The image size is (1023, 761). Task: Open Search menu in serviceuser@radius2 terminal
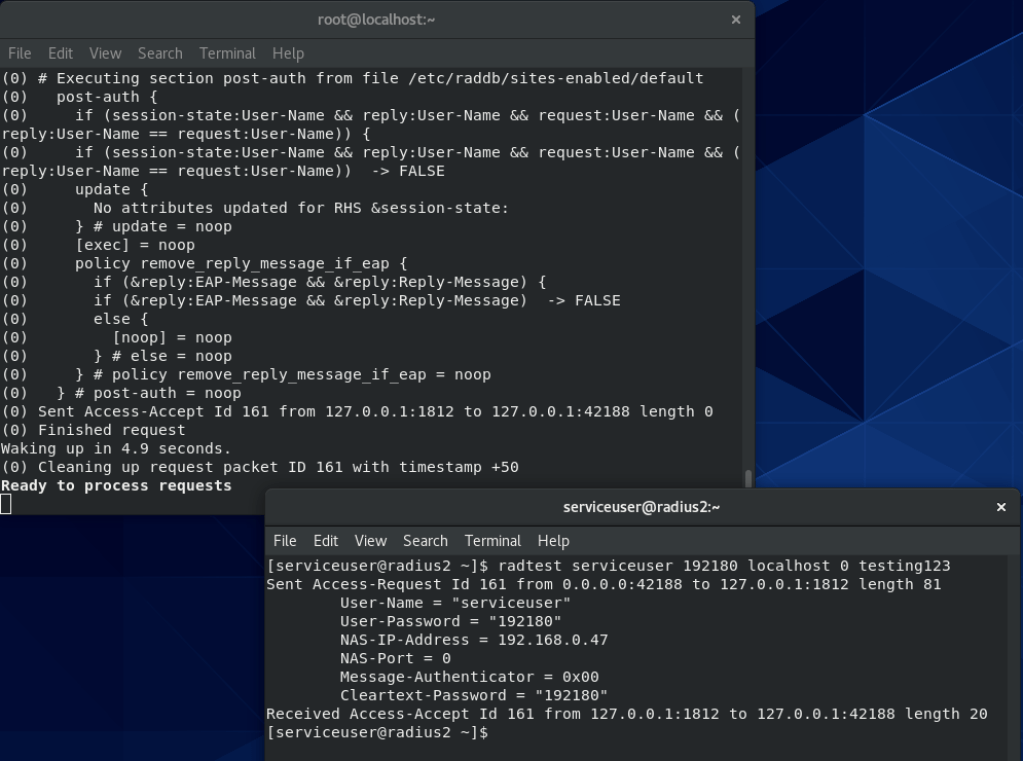click(x=425, y=541)
